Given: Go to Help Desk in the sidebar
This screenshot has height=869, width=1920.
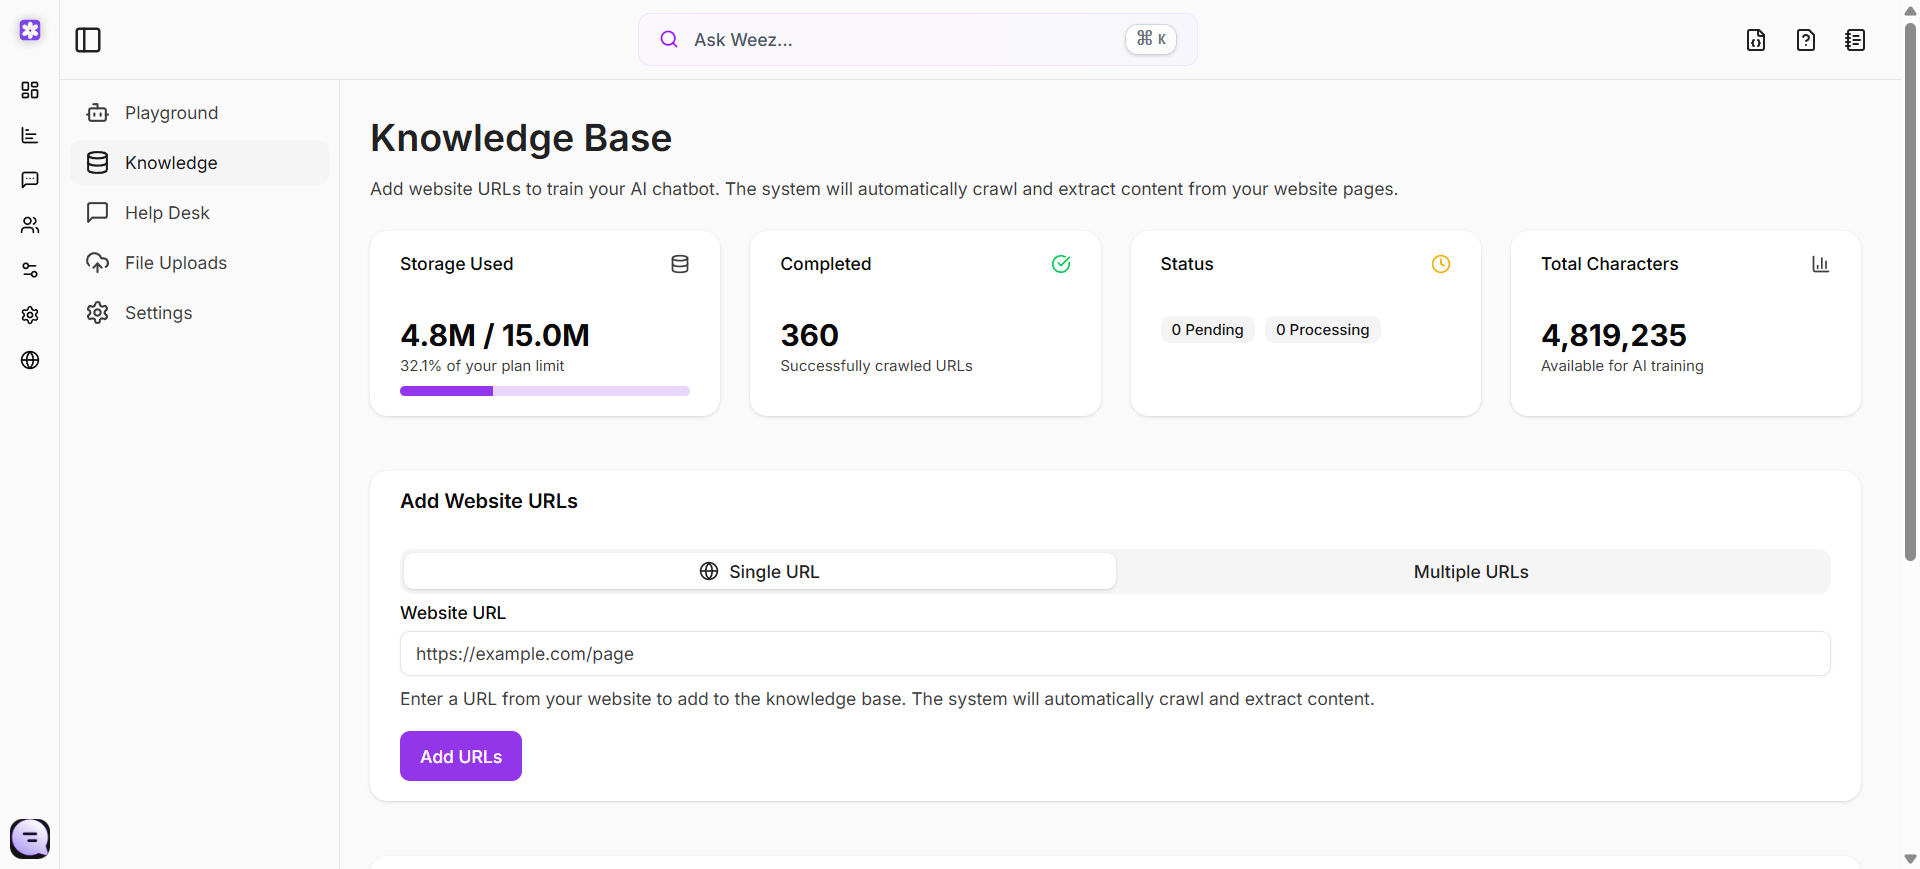Looking at the screenshot, I should (167, 213).
